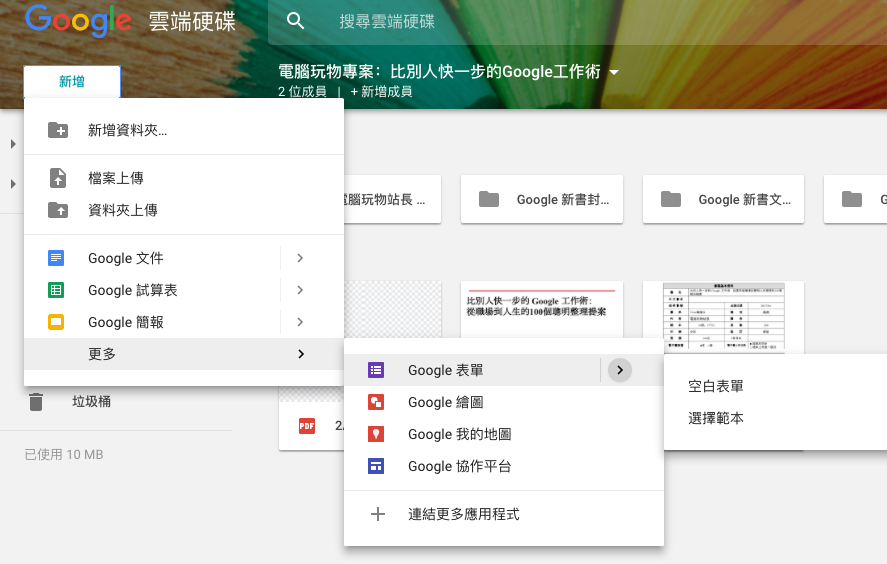This screenshot has width=887, height=564.
Task: Click folder icon of Google 新書文
Action: pyautogui.click(x=671, y=199)
